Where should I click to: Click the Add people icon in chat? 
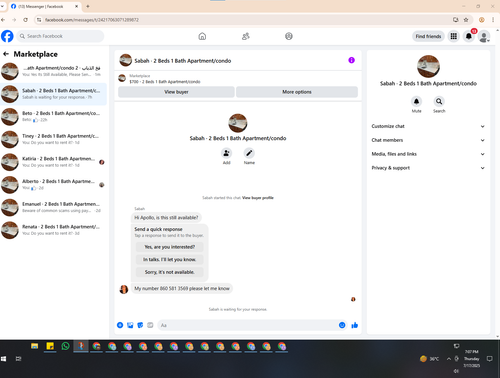pyautogui.click(x=226, y=153)
